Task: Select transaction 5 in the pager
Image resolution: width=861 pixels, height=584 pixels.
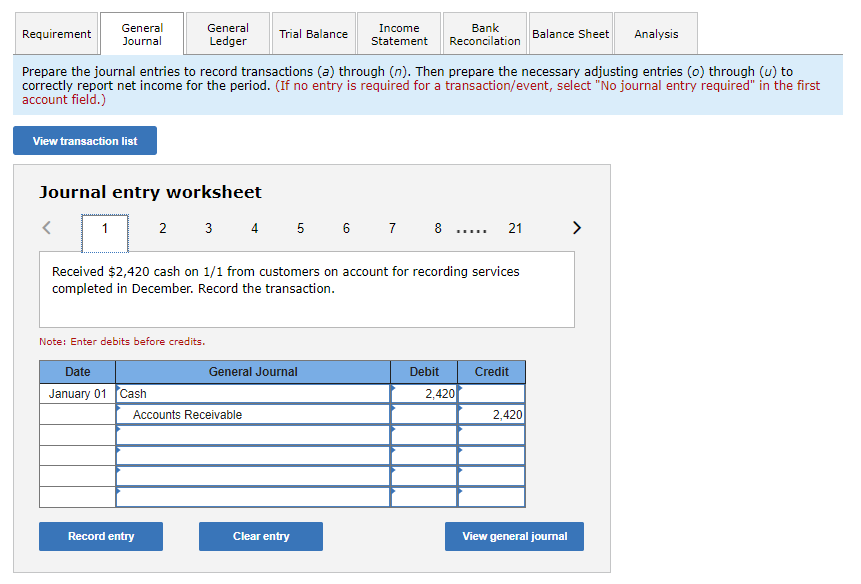Action: 300,228
